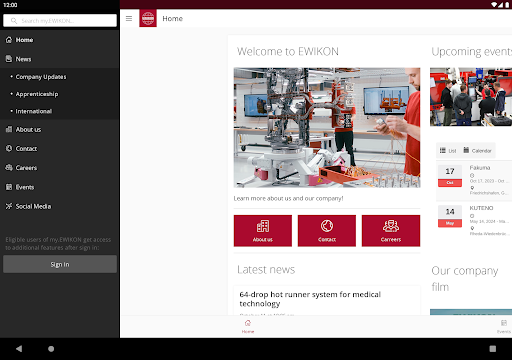Tap the Android recent apps square

point(493,349)
